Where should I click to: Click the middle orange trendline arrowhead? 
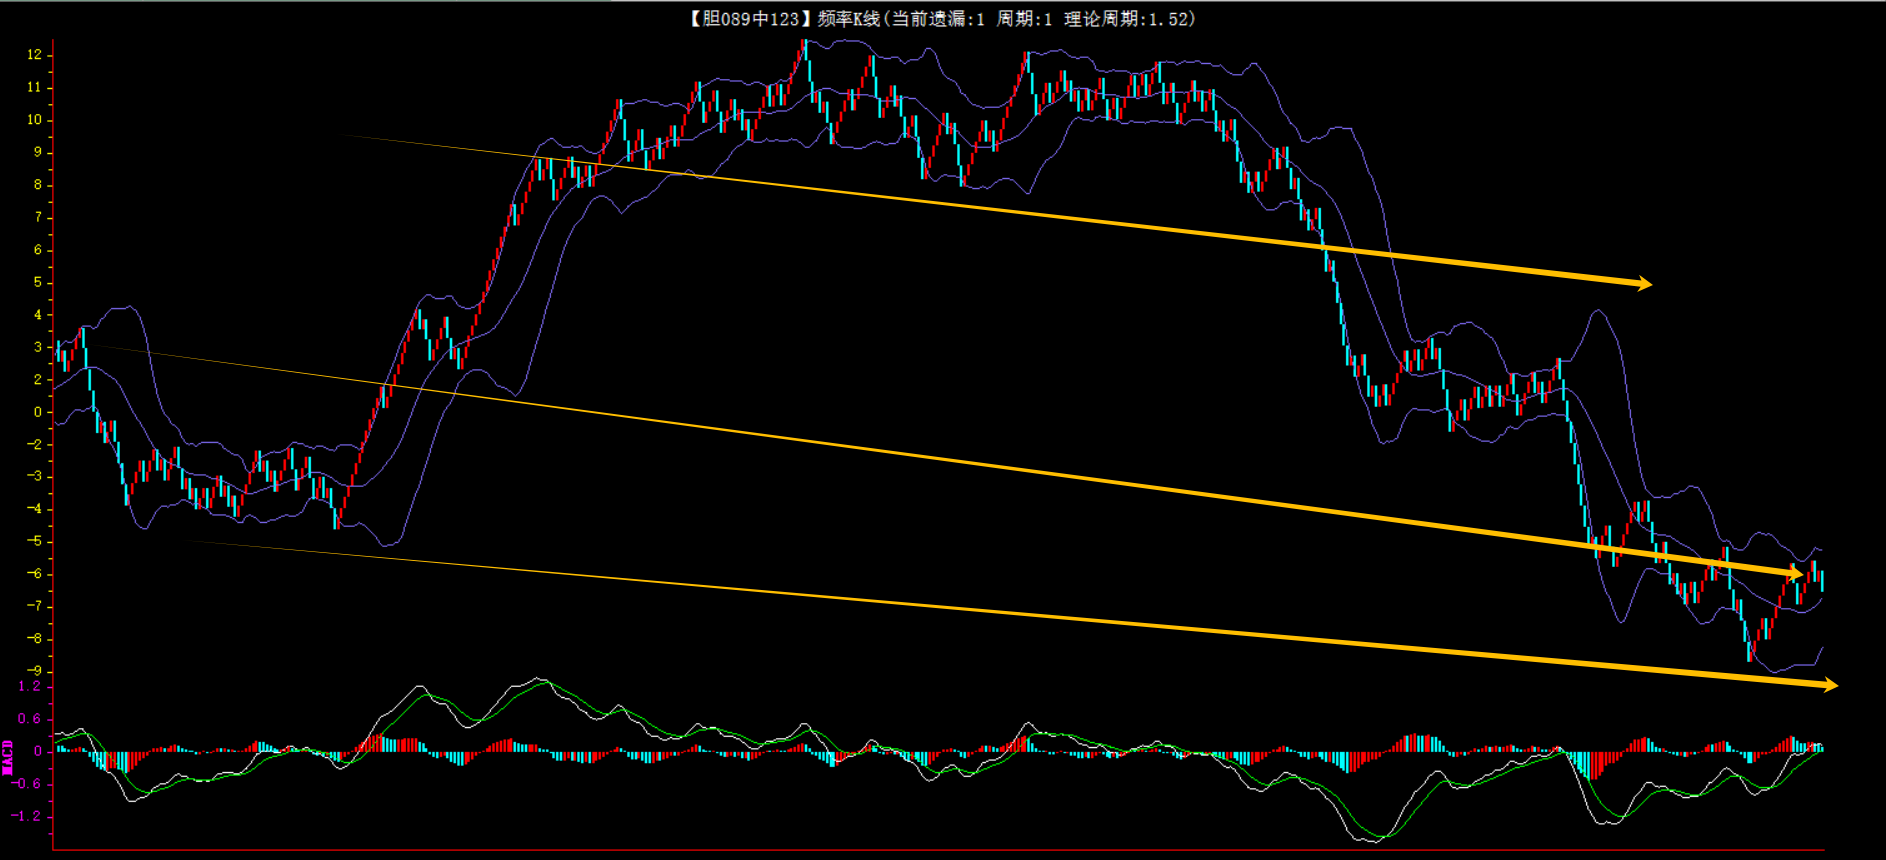pyautogui.click(x=1796, y=574)
